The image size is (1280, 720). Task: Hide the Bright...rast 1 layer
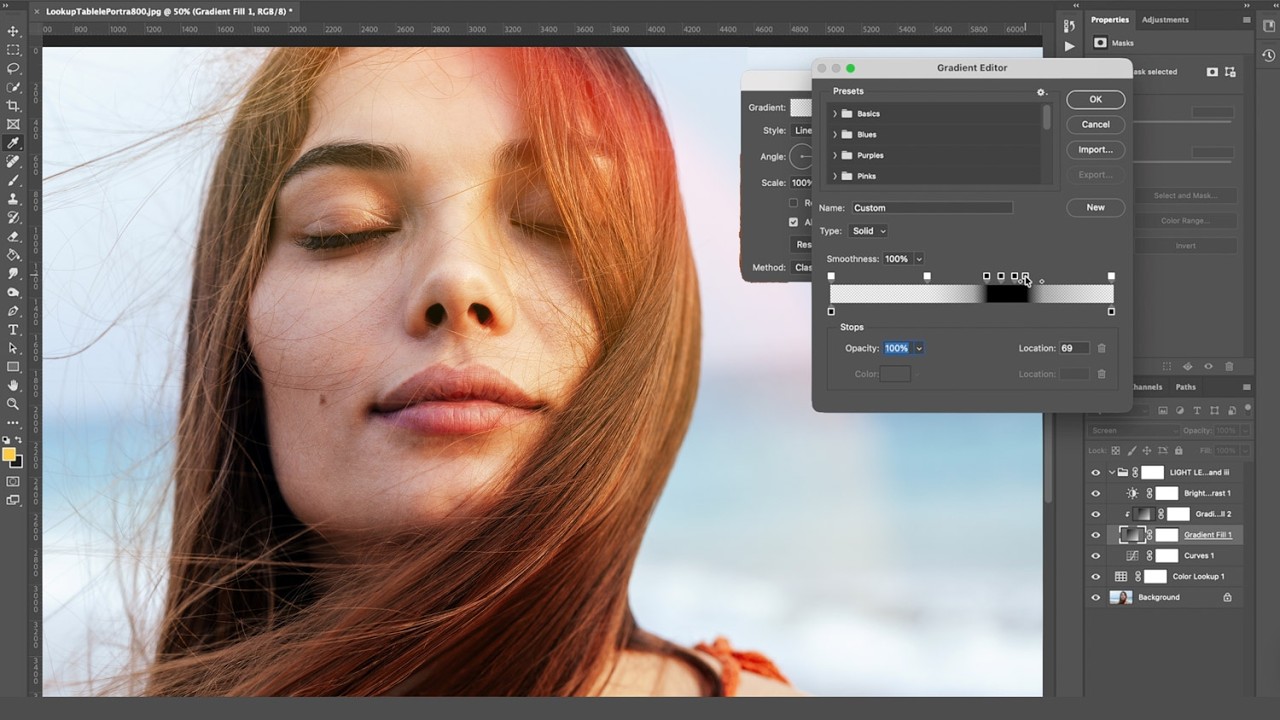coord(1095,493)
